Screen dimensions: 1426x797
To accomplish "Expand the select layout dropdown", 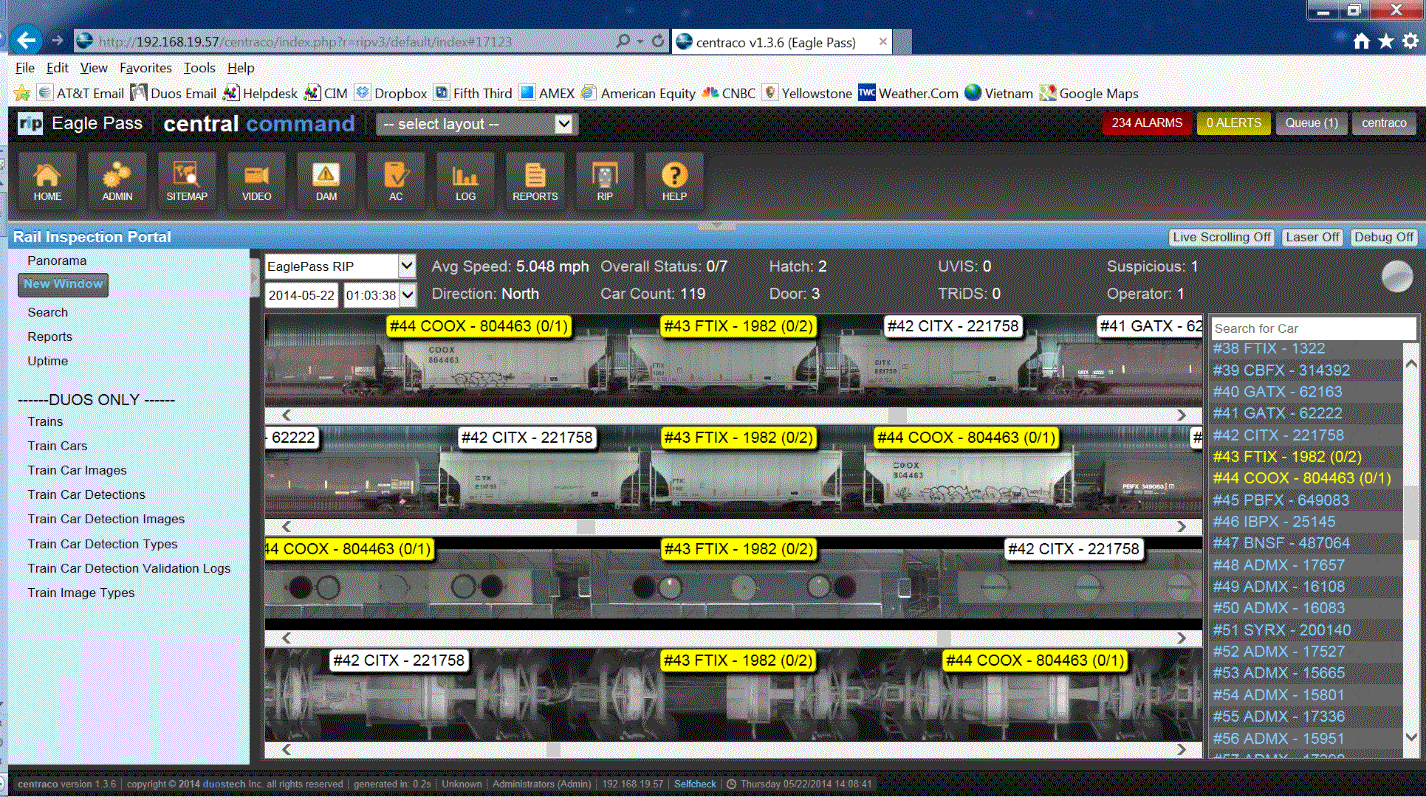I will (x=476, y=124).
